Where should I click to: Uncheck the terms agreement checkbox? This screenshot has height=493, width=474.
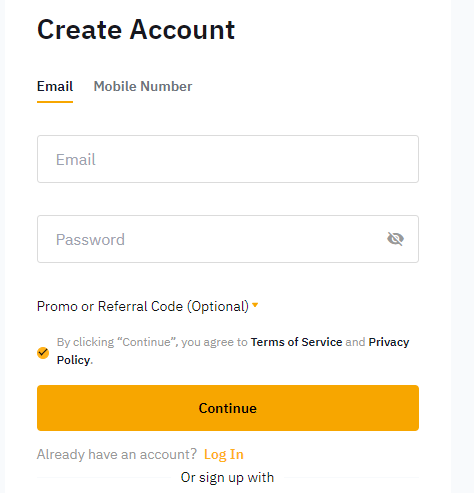43,352
